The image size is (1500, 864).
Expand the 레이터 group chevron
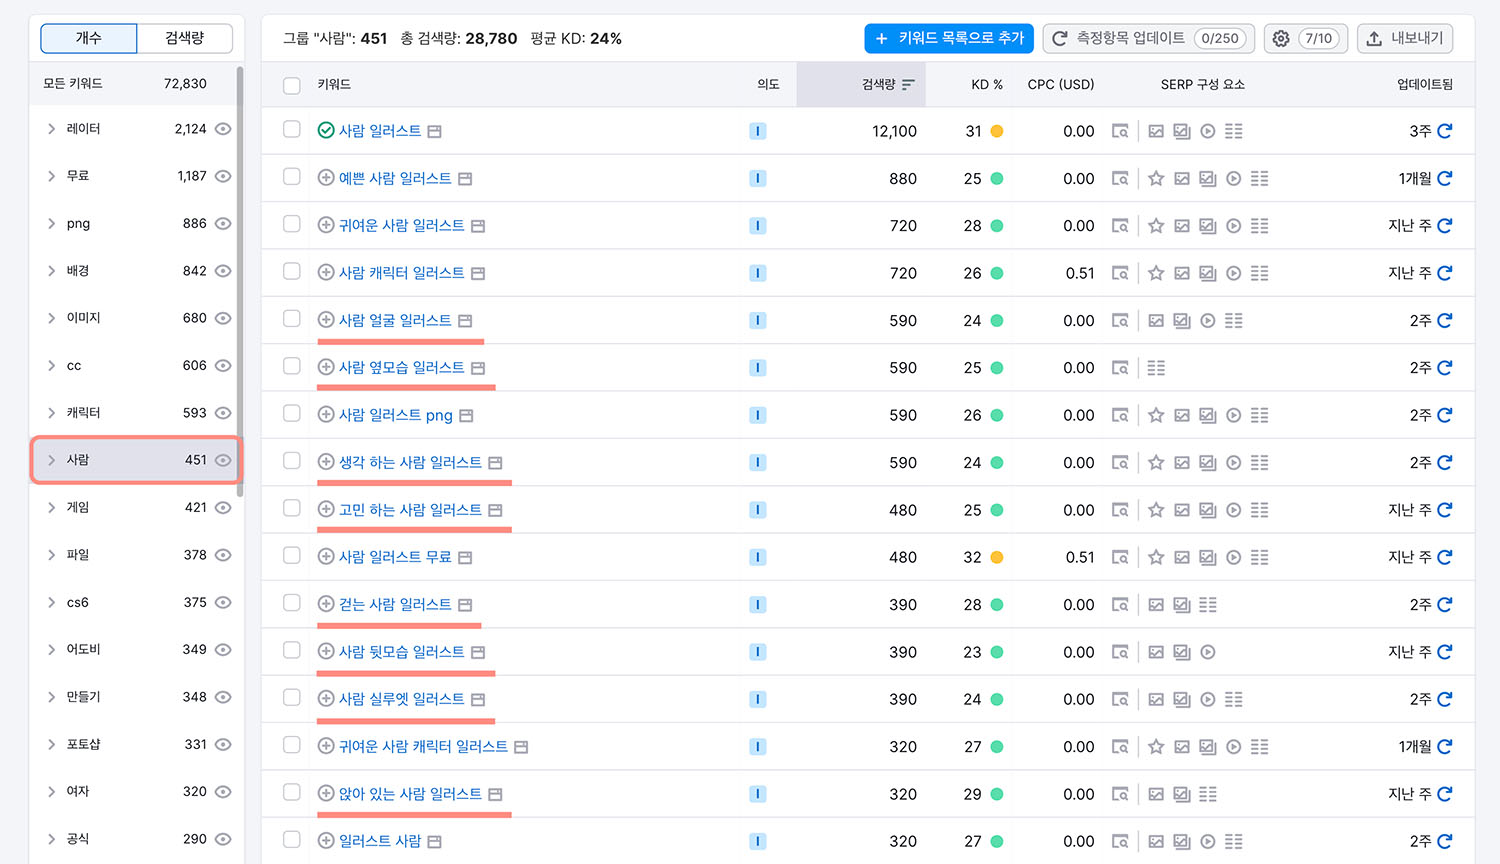pos(51,129)
